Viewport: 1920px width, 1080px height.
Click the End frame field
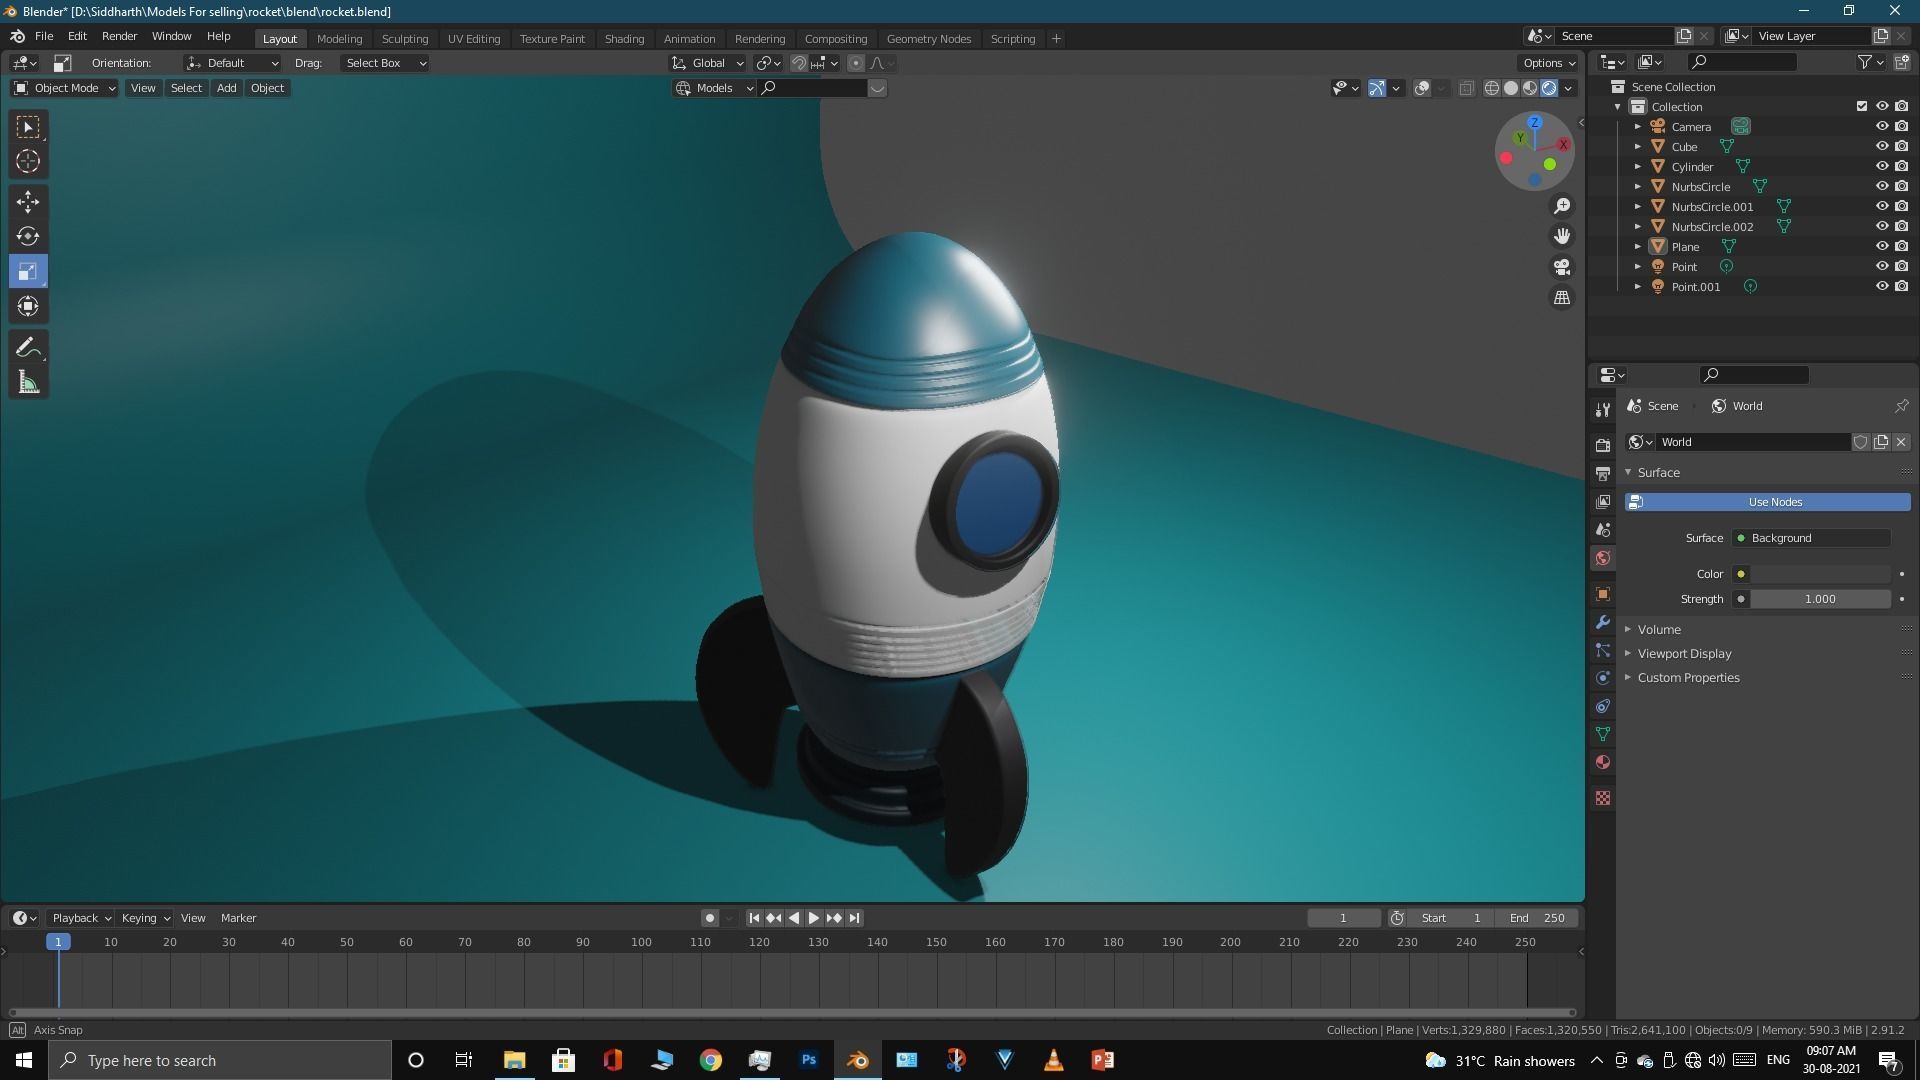(x=1537, y=918)
